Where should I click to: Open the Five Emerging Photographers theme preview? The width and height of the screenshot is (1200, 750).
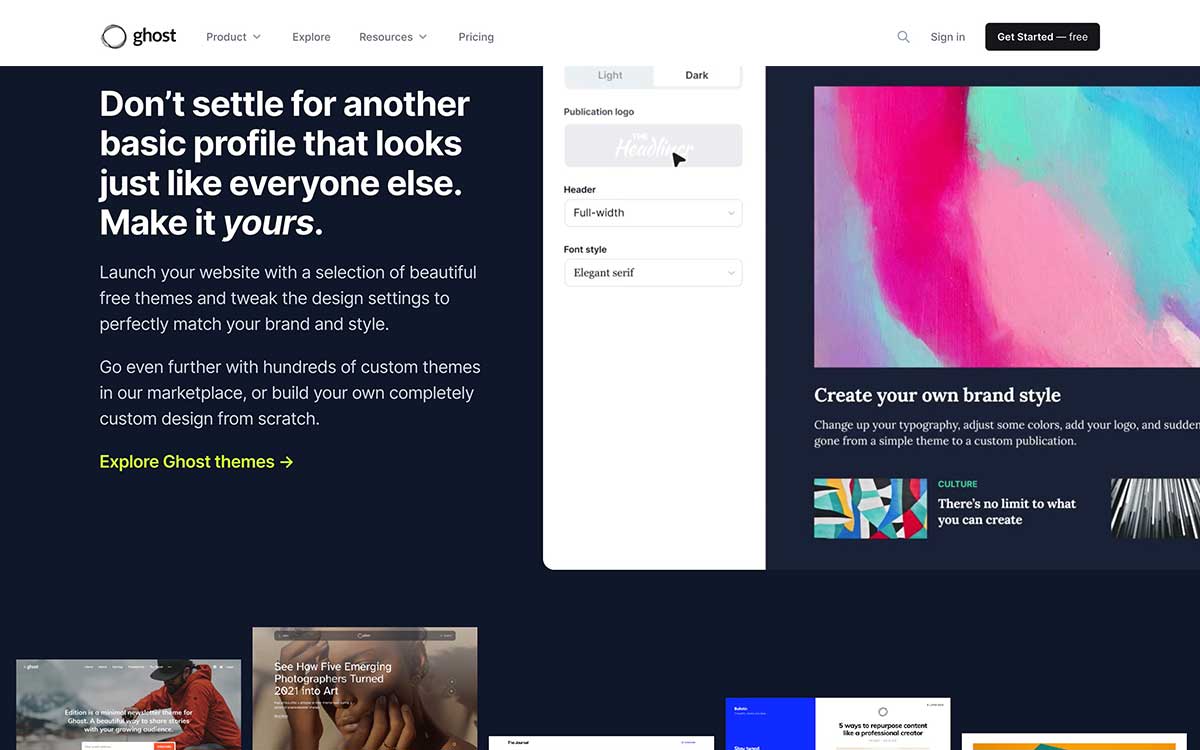[x=365, y=689]
